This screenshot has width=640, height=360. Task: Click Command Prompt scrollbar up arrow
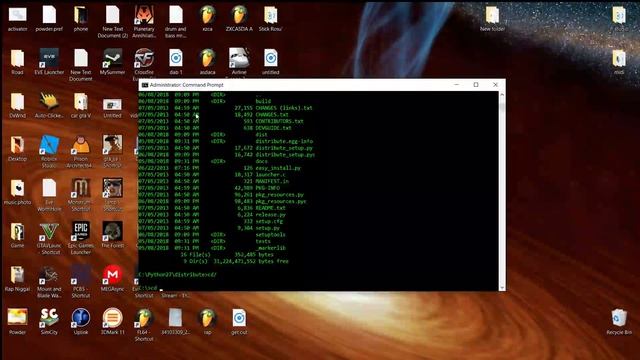click(x=502, y=95)
